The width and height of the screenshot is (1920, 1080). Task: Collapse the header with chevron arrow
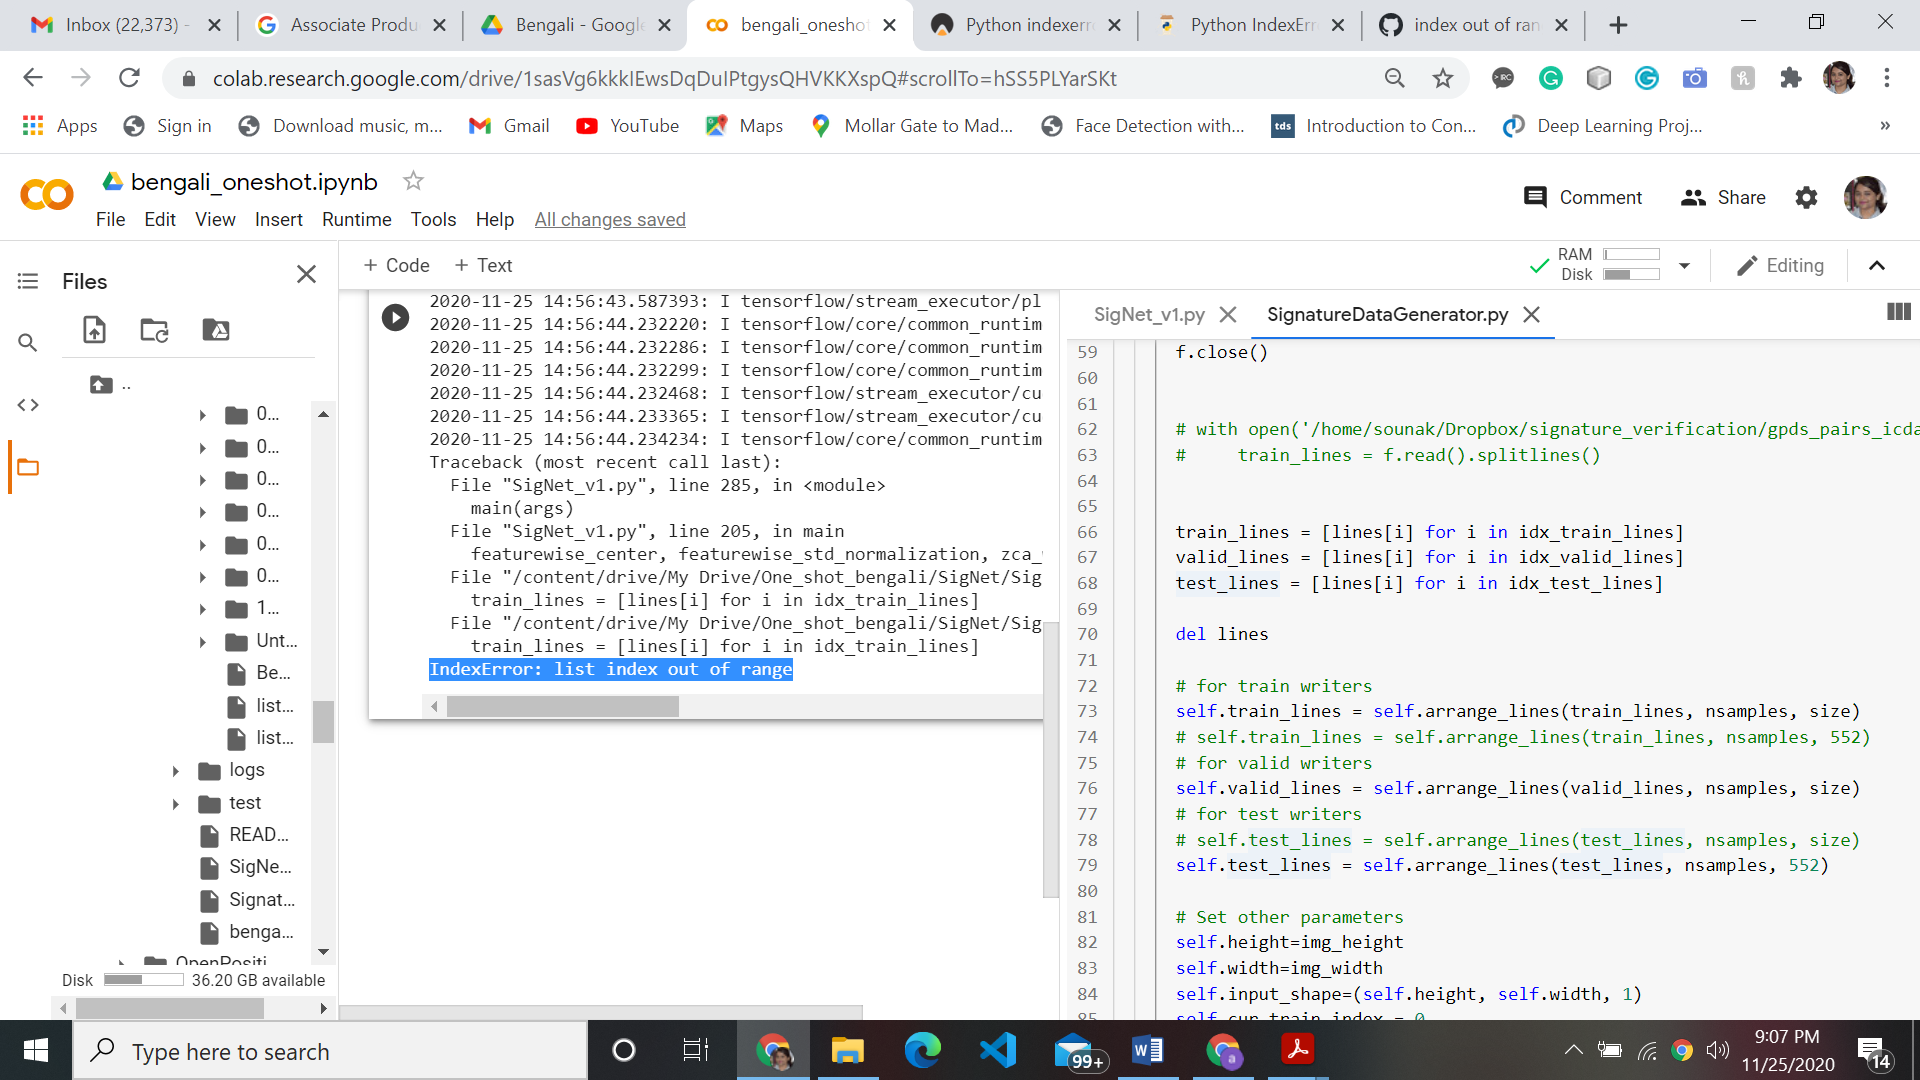pyautogui.click(x=1877, y=266)
